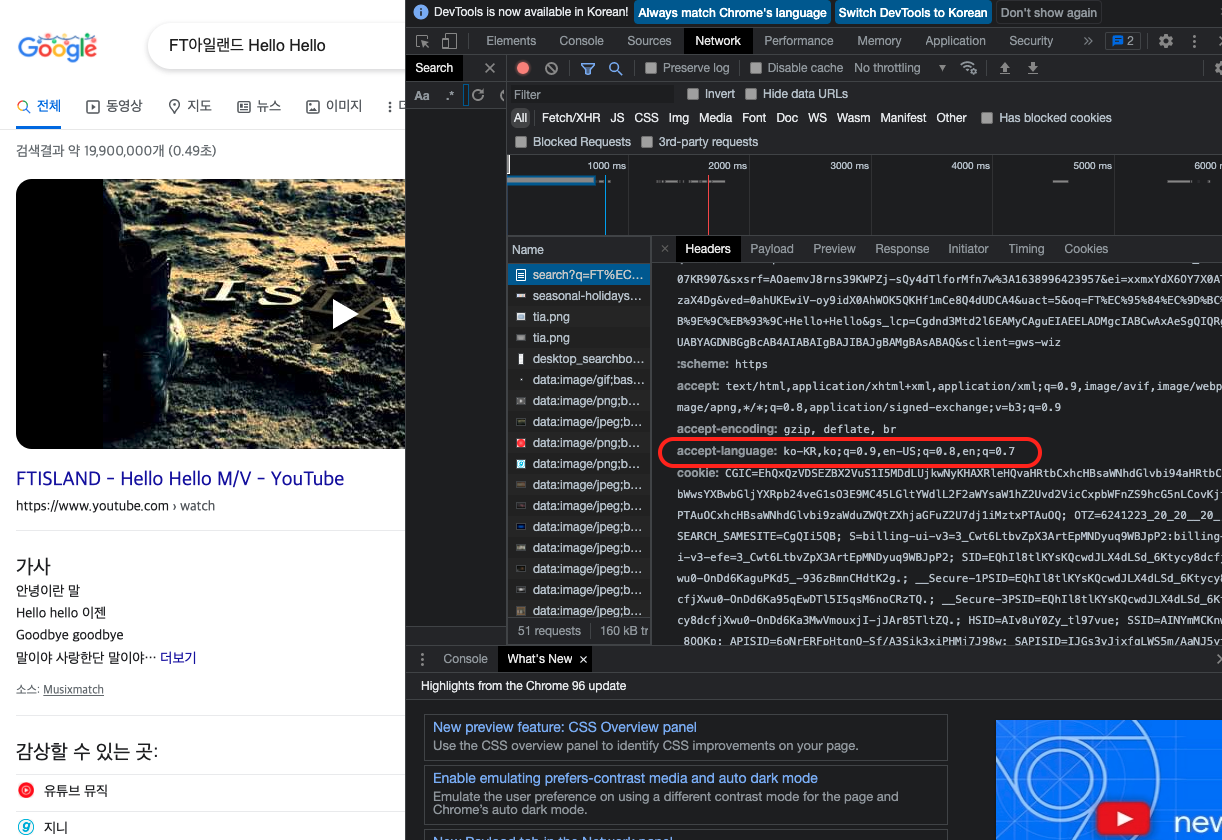This screenshot has width=1222, height=840.
Task: Open the issues counter badge showing 2
Action: (x=1122, y=41)
